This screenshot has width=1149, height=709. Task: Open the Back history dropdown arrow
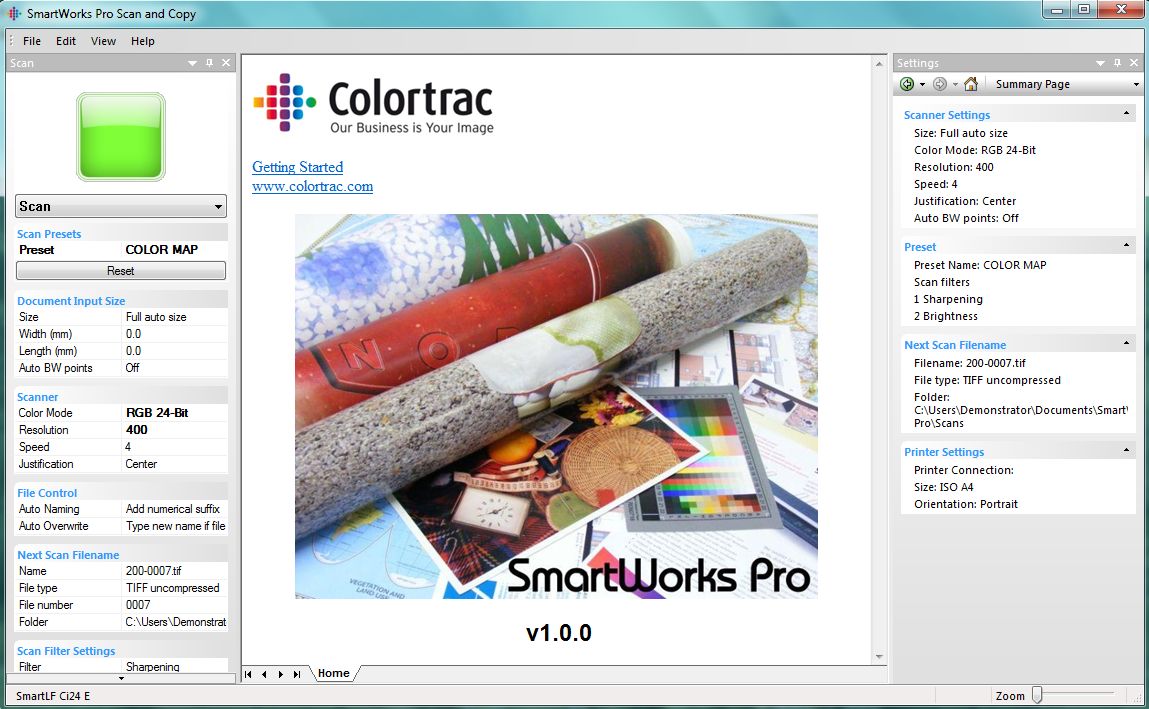click(922, 85)
